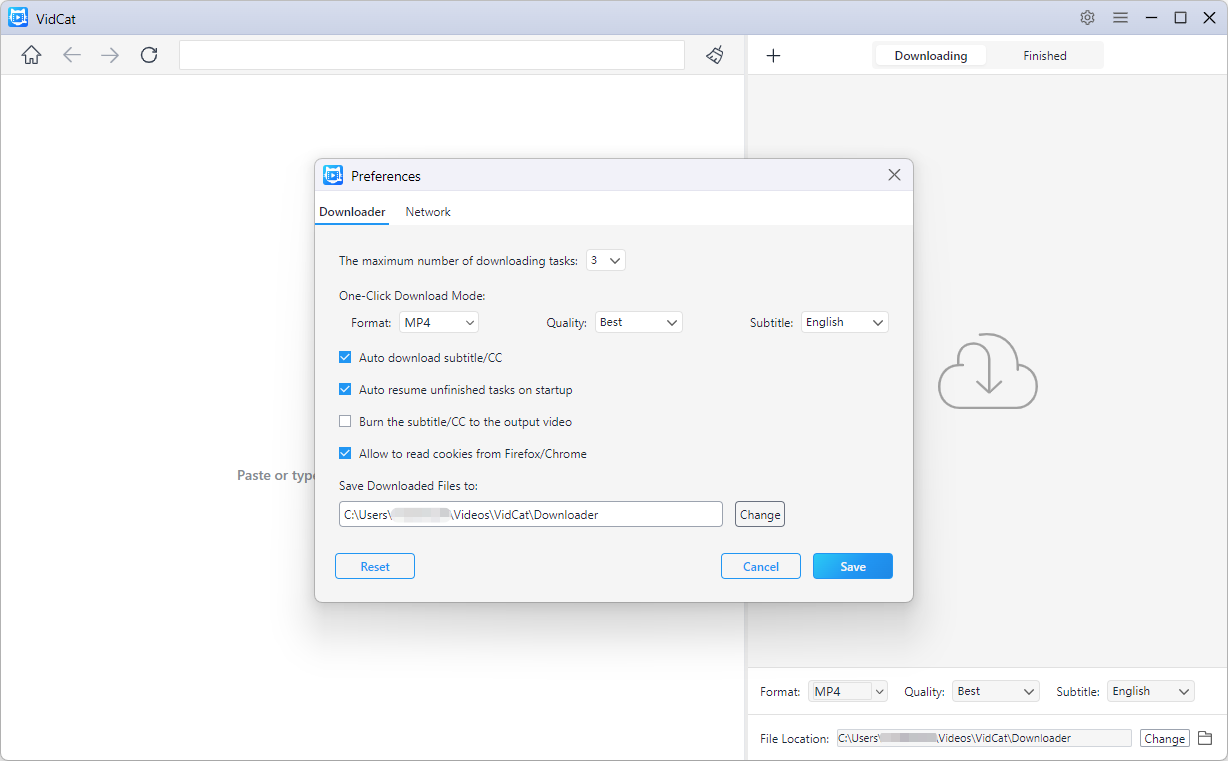The image size is (1228, 761).
Task: Navigate forward in the built-in browser
Action: coord(110,55)
